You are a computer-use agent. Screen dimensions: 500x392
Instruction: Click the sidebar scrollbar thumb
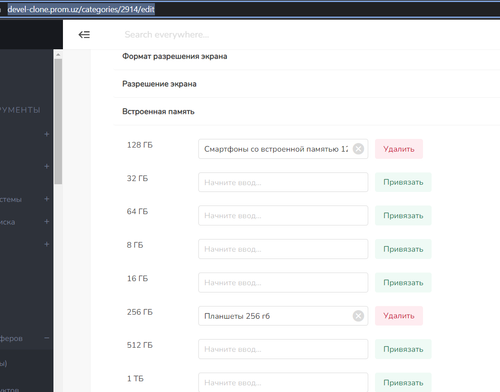pos(58,121)
